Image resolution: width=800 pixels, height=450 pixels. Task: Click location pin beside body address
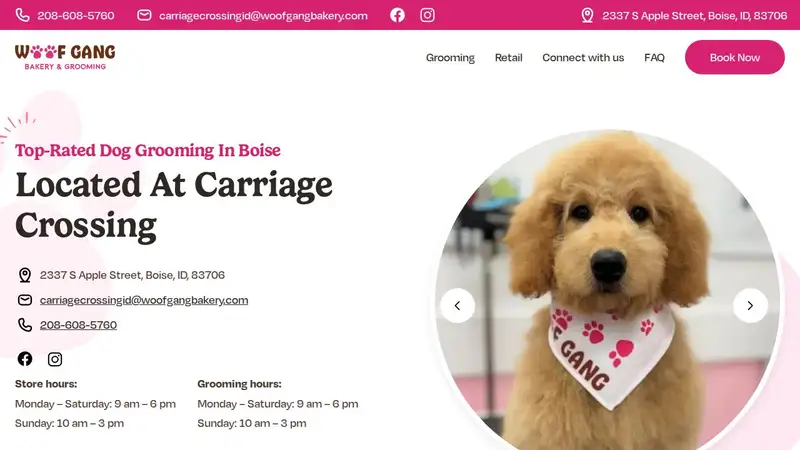pyautogui.click(x=24, y=275)
